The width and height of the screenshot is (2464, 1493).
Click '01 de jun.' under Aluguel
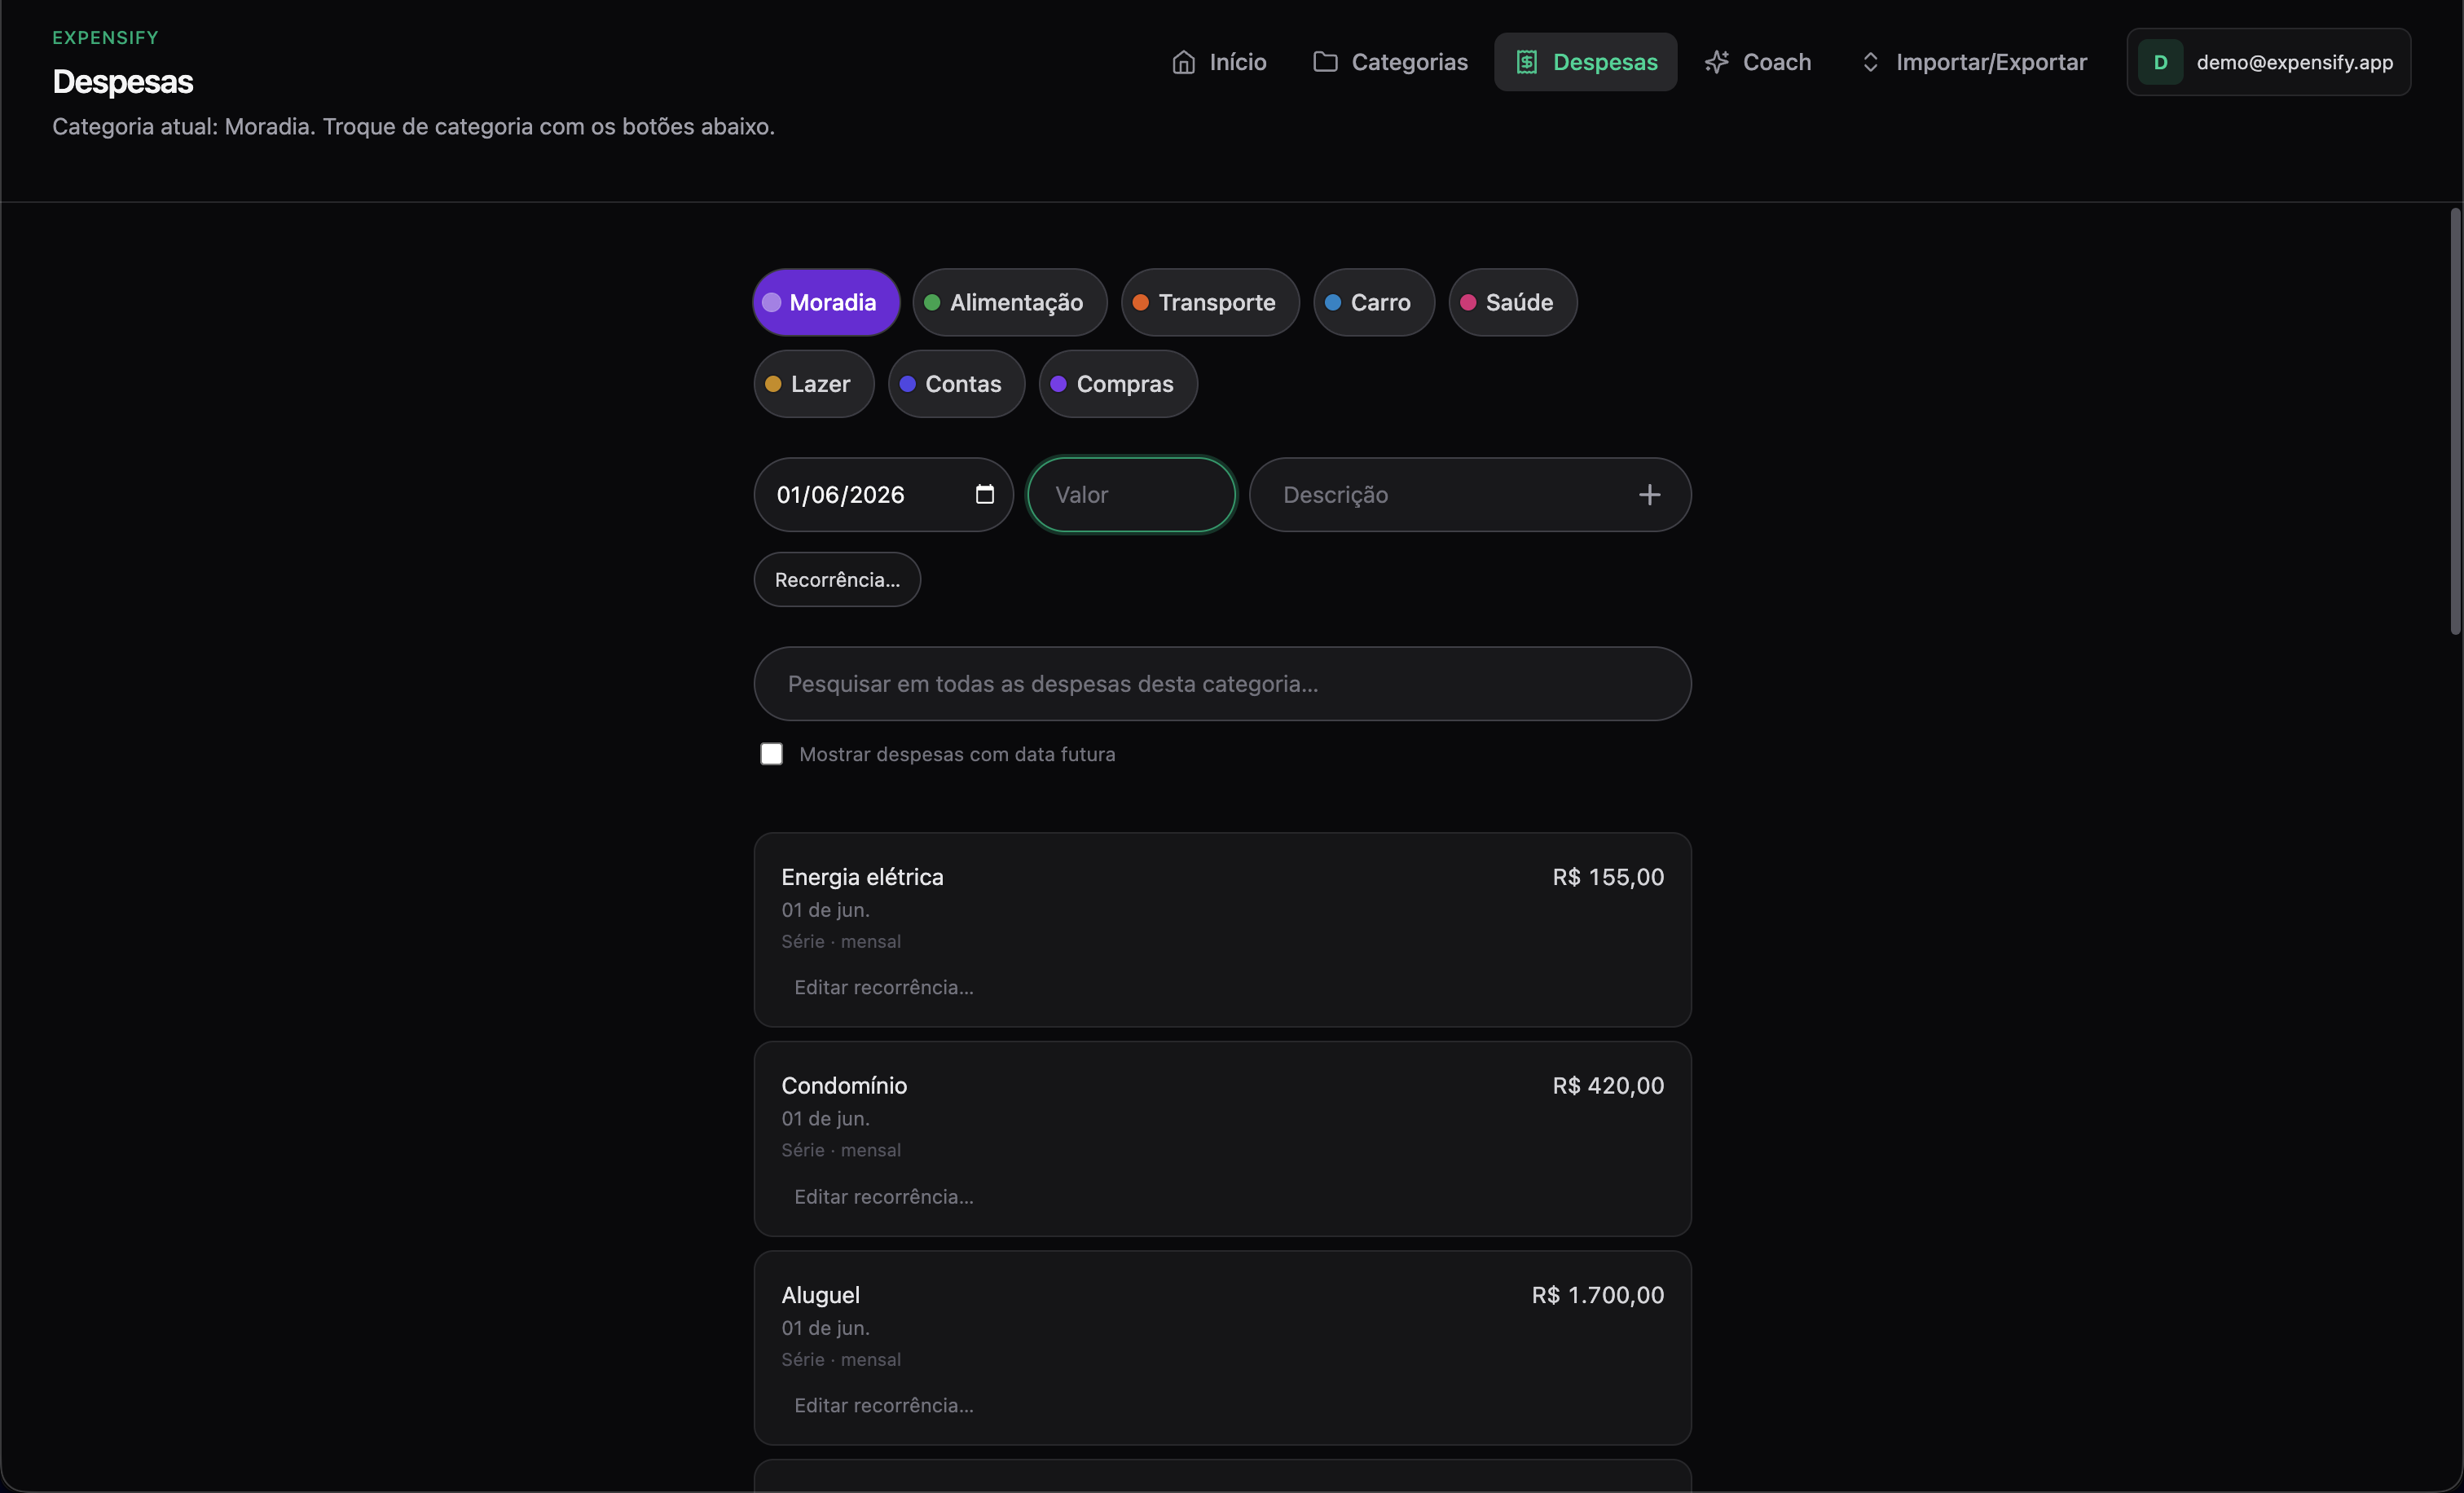(x=825, y=1328)
